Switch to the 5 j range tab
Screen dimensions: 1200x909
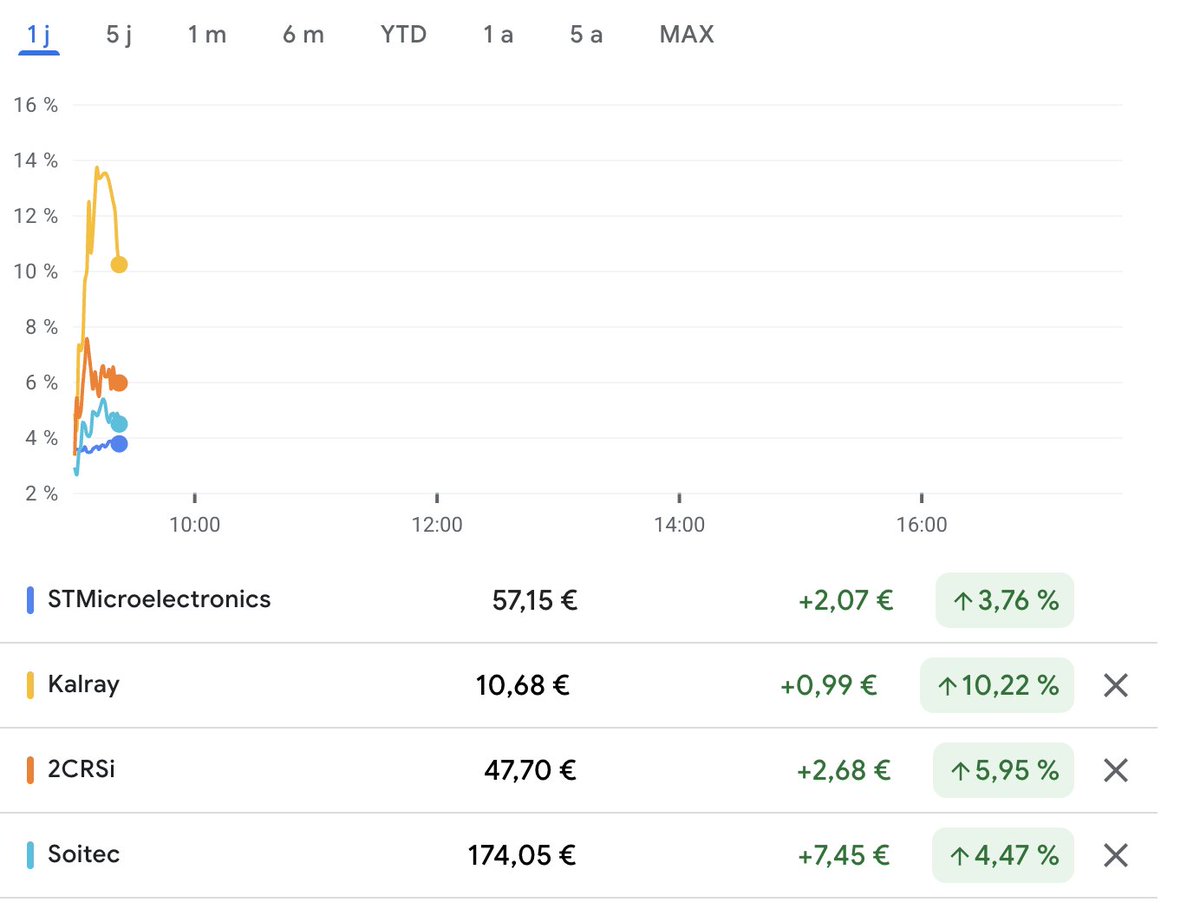(119, 35)
